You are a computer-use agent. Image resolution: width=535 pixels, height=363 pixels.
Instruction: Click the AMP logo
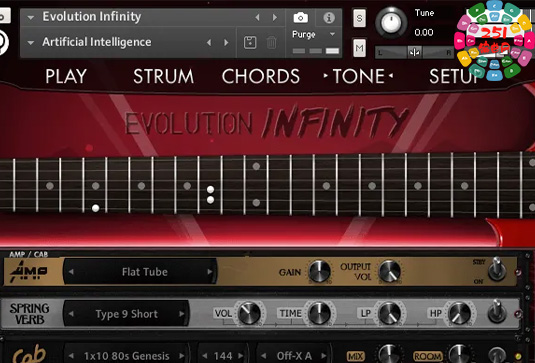tap(29, 272)
